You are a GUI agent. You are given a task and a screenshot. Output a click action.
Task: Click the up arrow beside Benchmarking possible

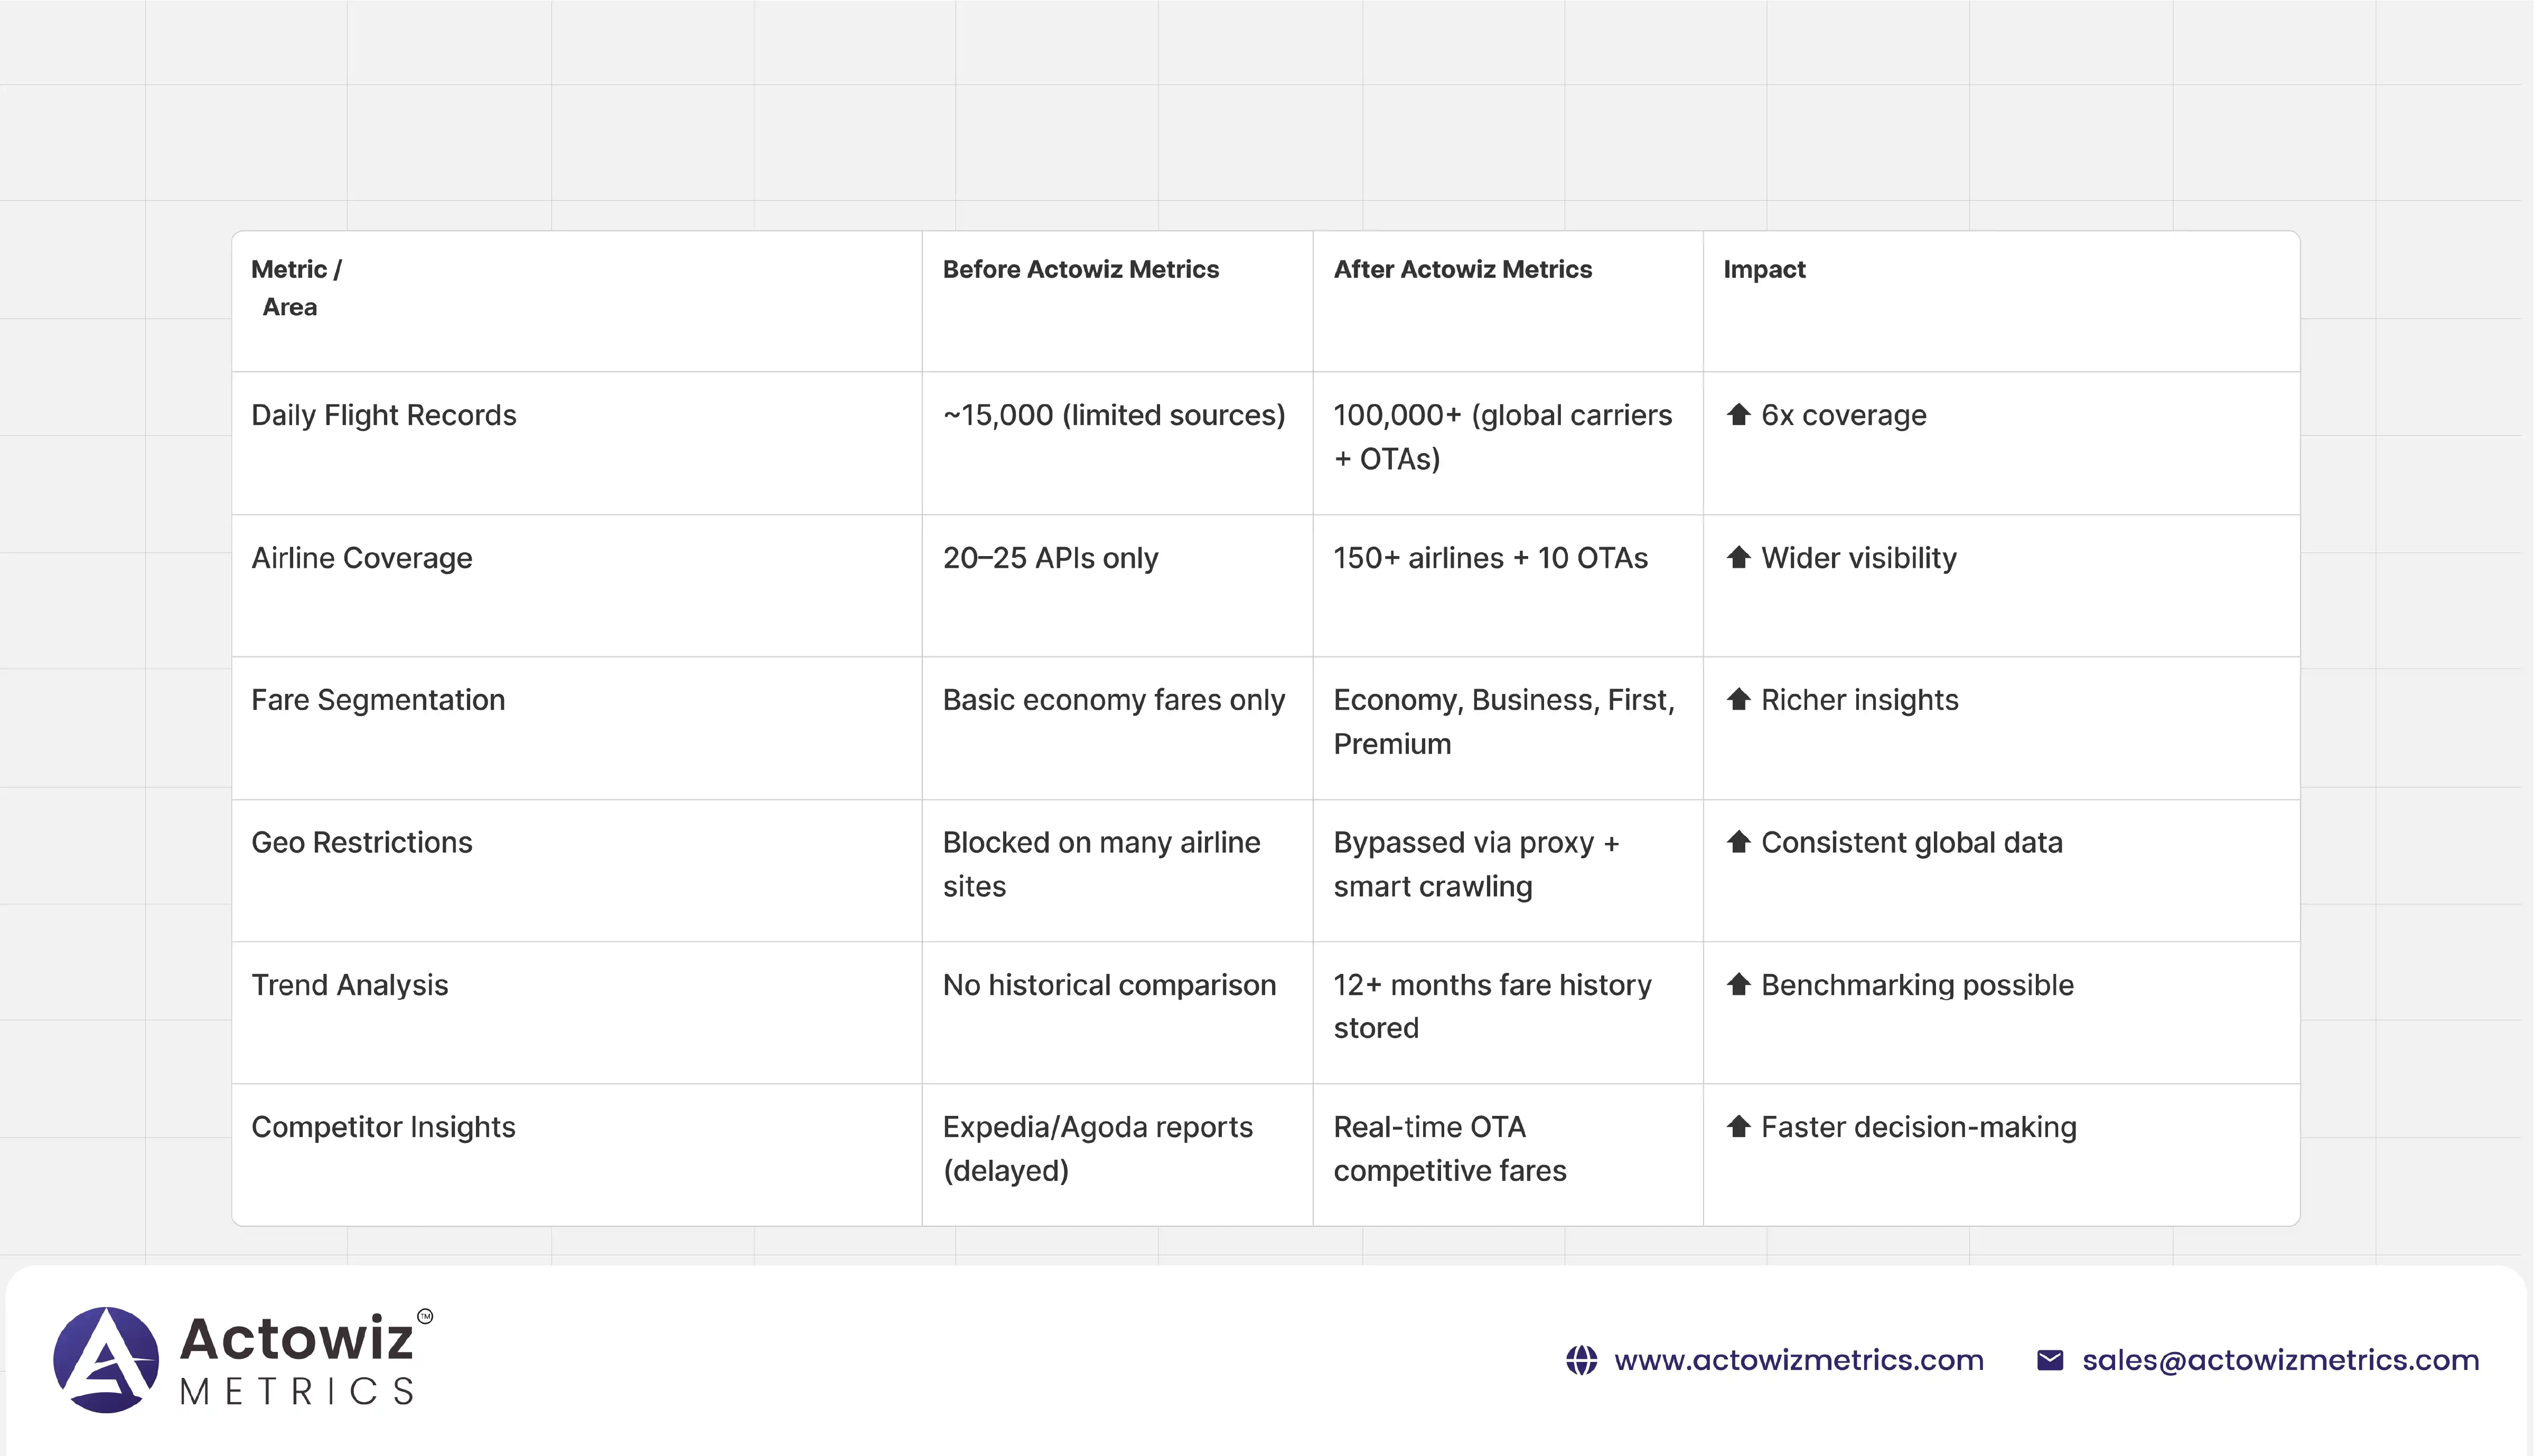[x=1738, y=984]
